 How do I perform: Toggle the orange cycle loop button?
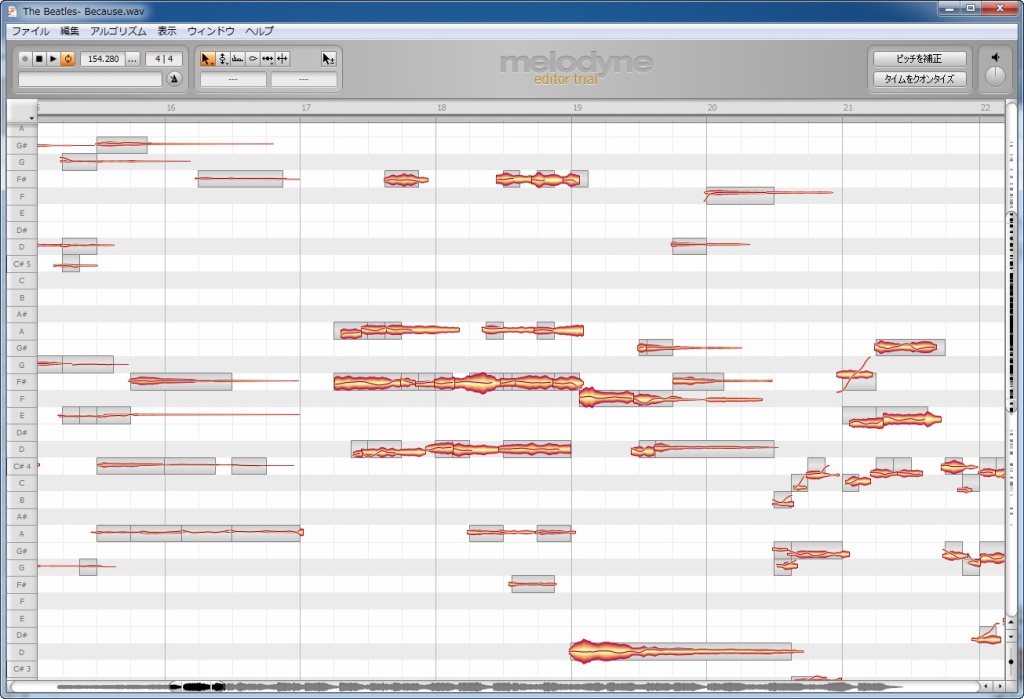pyautogui.click(x=68, y=59)
